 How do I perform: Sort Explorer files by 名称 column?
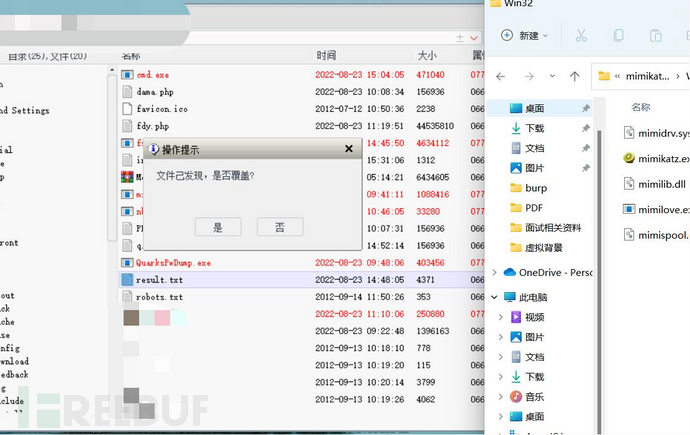[641, 107]
